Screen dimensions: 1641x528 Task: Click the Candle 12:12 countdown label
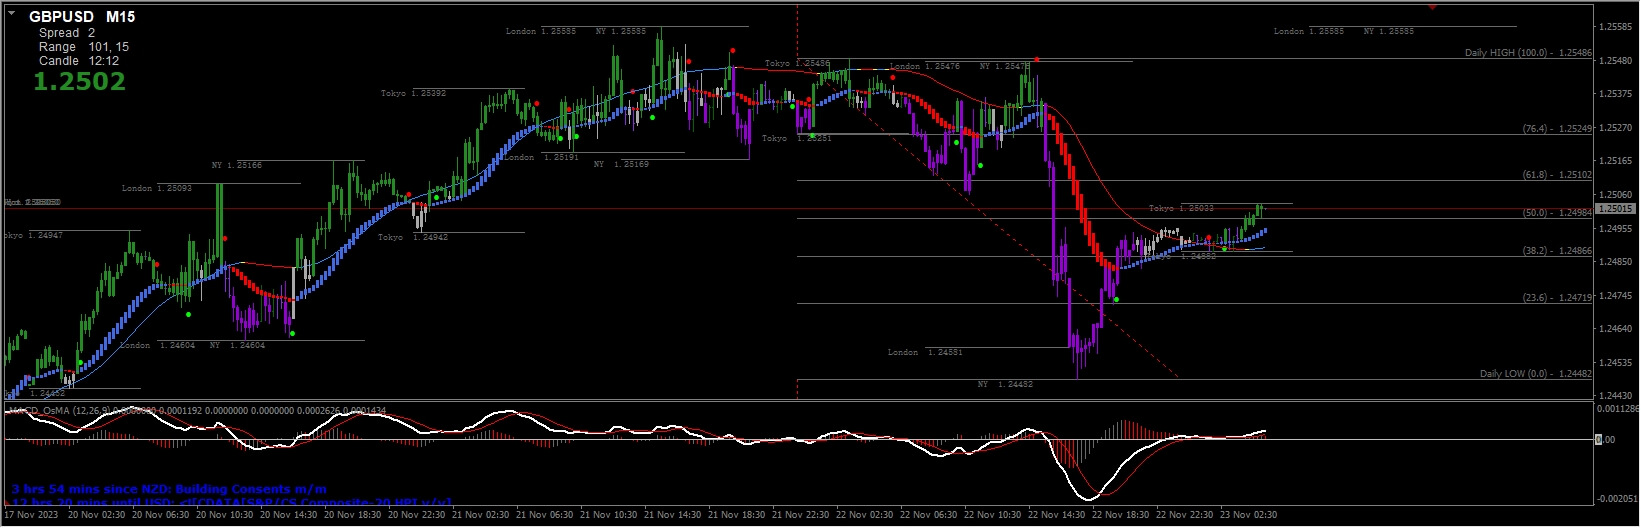coord(79,61)
